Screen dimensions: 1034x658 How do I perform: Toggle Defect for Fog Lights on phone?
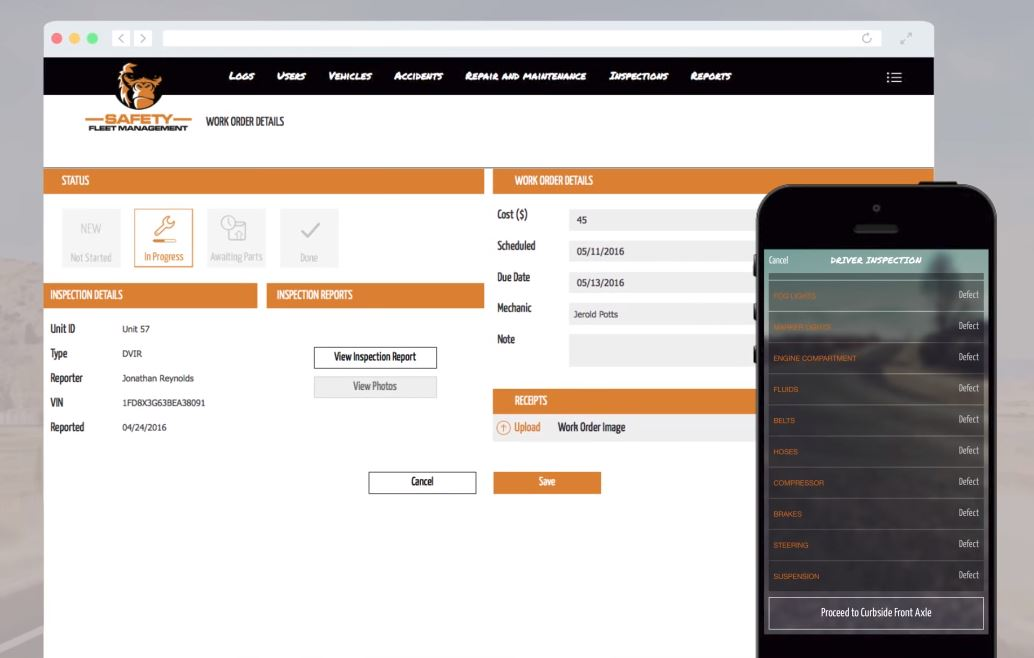[x=968, y=294]
